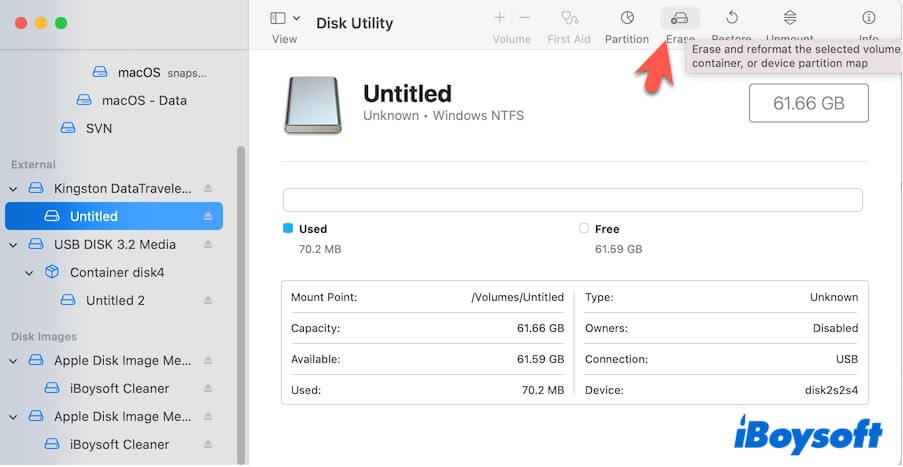Eject the second Apple Disk Image
The image size is (903, 467).
(208, 416)
